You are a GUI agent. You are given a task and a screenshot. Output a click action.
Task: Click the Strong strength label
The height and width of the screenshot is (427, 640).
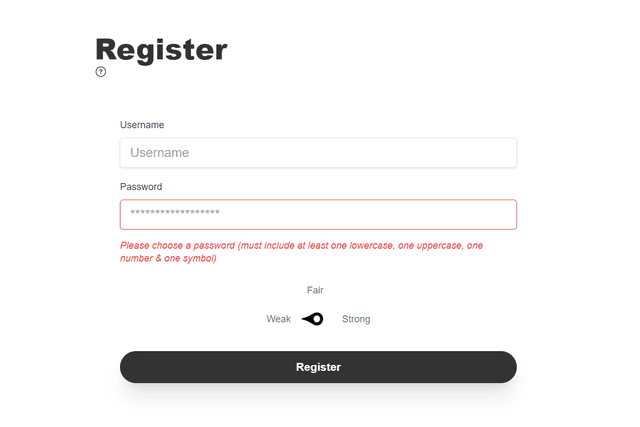pos(356,319)
